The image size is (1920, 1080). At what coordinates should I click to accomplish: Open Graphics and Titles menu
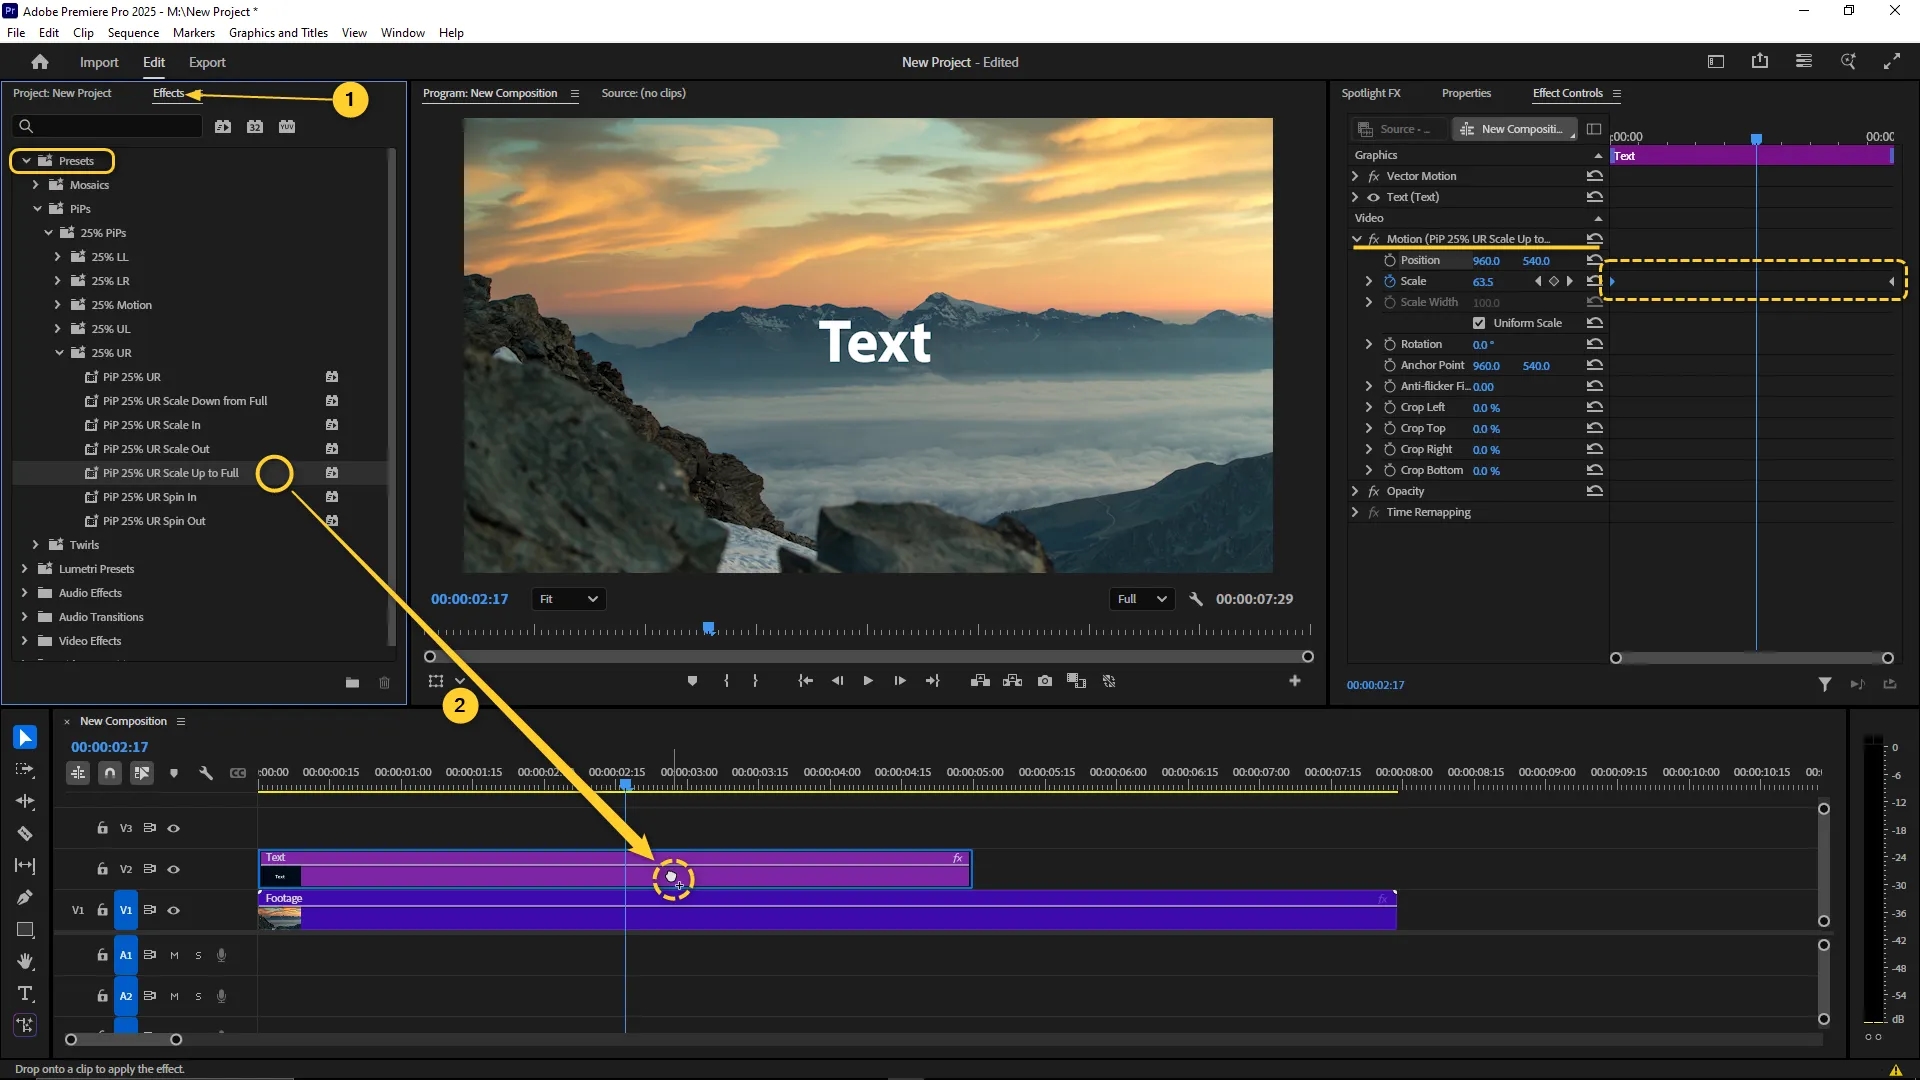tap(278, 33)
